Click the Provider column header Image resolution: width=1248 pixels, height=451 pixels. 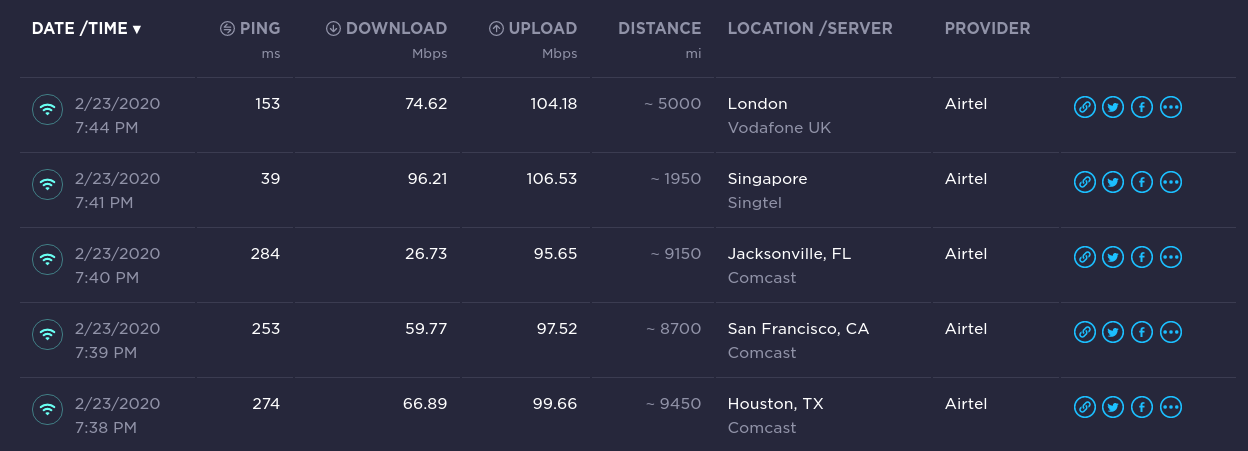(987, 28)
